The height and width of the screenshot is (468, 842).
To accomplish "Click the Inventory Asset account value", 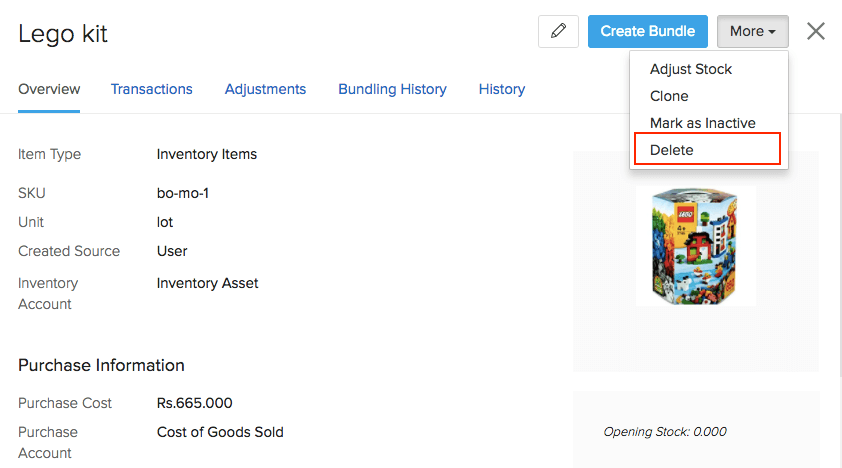I will pos(207,283).
